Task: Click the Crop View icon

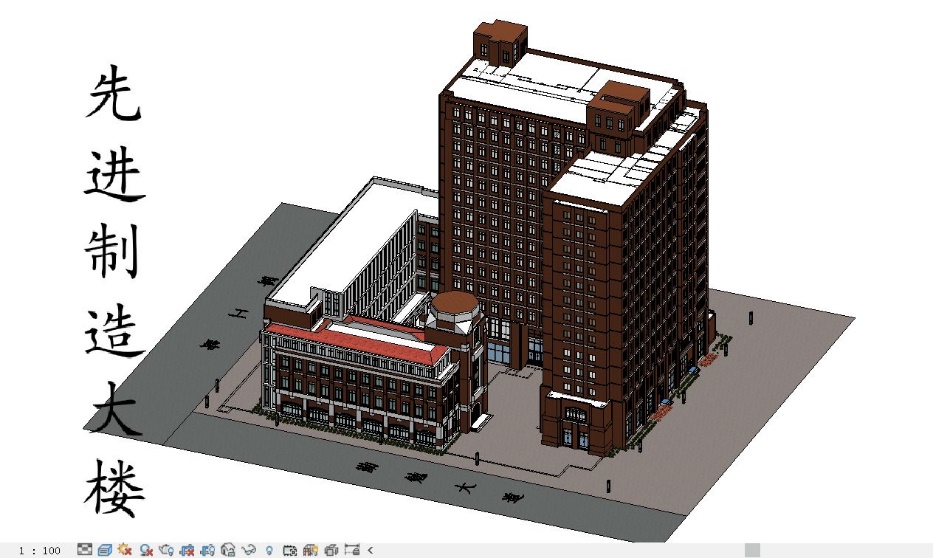Action: pos(187,550)
